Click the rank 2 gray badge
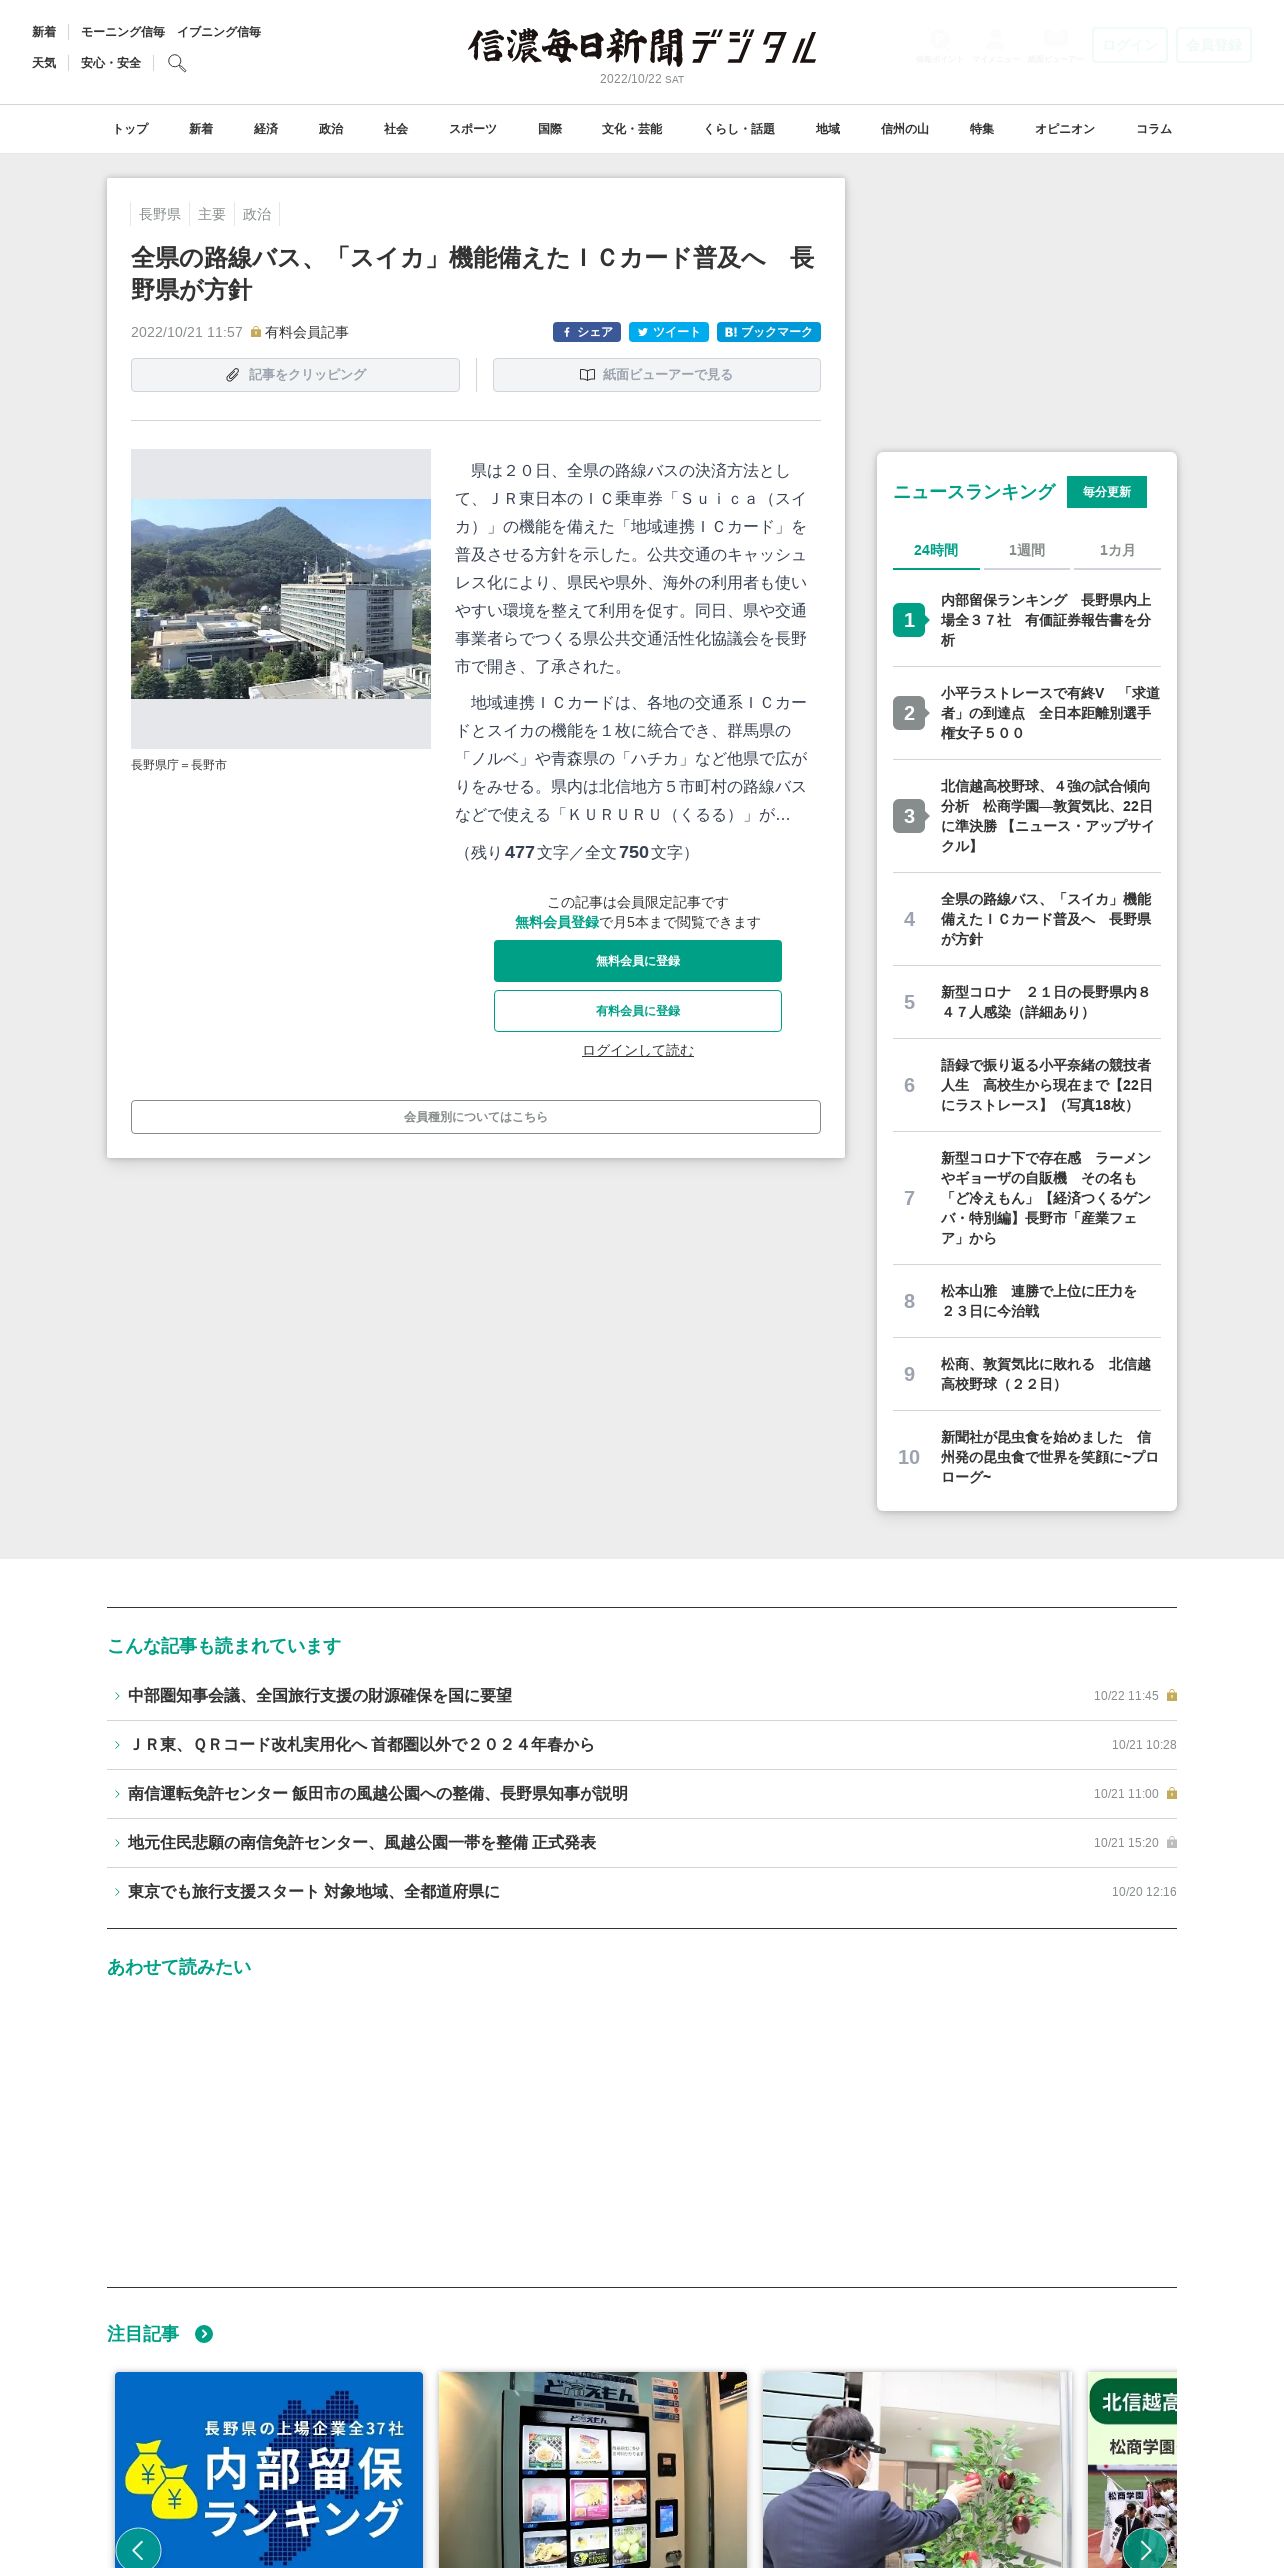Image resolution: width=1284 pixels, height=2568 pixels. click(909, 713)
